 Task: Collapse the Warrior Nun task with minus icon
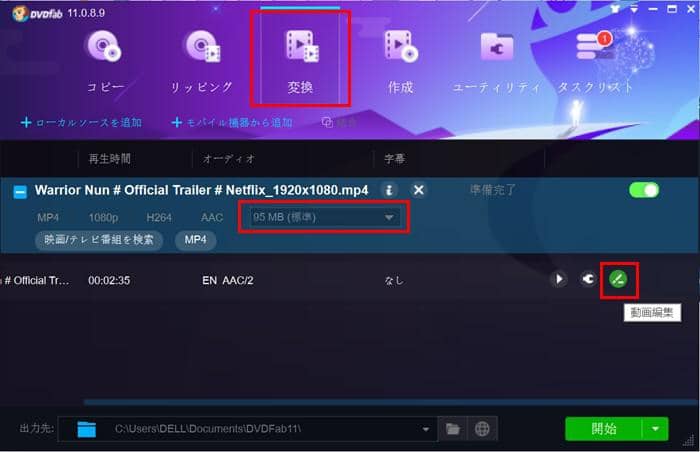[x=20, y=192]
